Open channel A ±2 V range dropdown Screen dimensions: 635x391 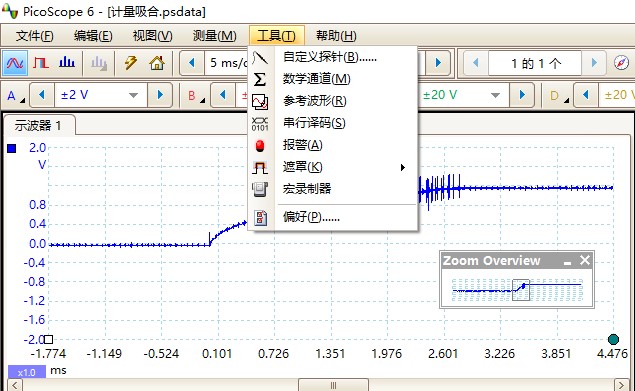click(133, 96)
